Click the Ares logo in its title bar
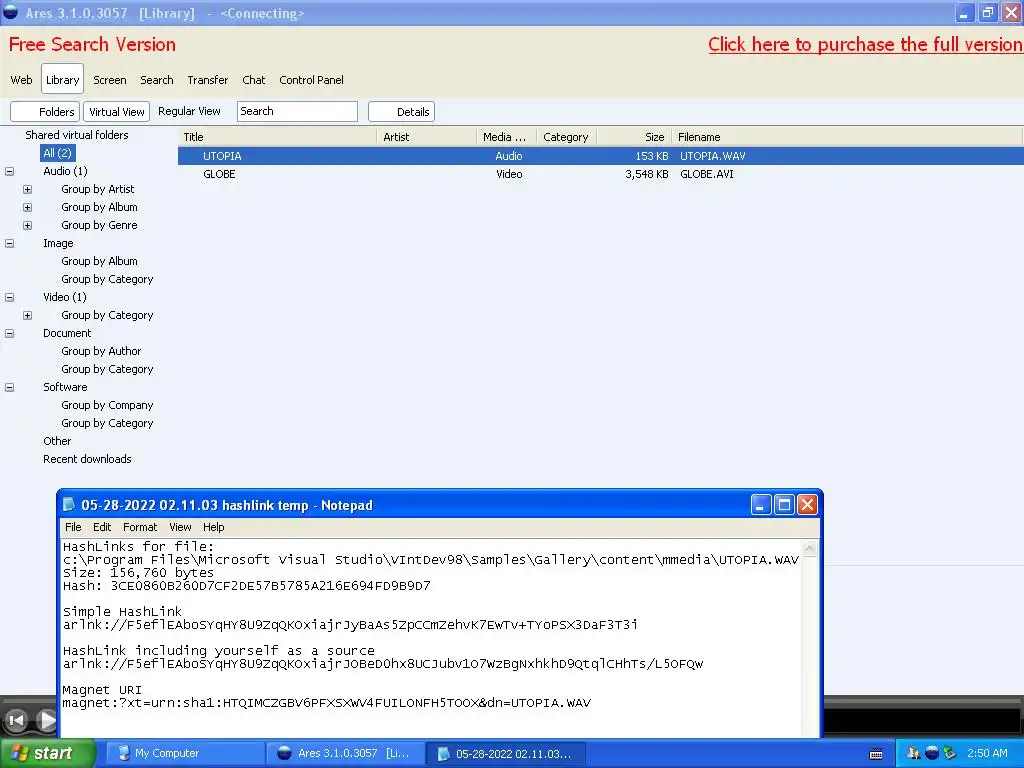This screenshot has height=768, width=1024. click(x=10, y=12)
